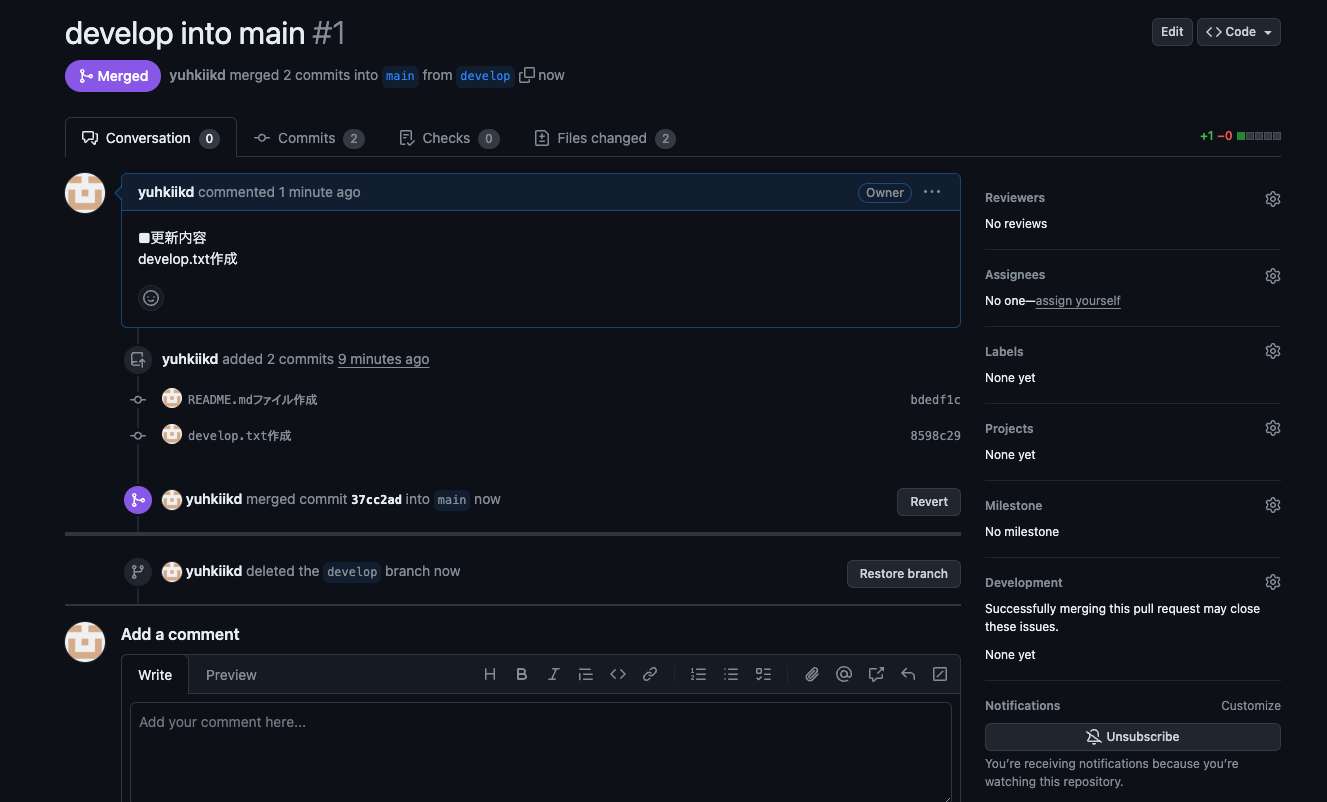Click the 9 minutes ago timestamp
Viewport: 1327px width, 802px height.
click(383, 359)
